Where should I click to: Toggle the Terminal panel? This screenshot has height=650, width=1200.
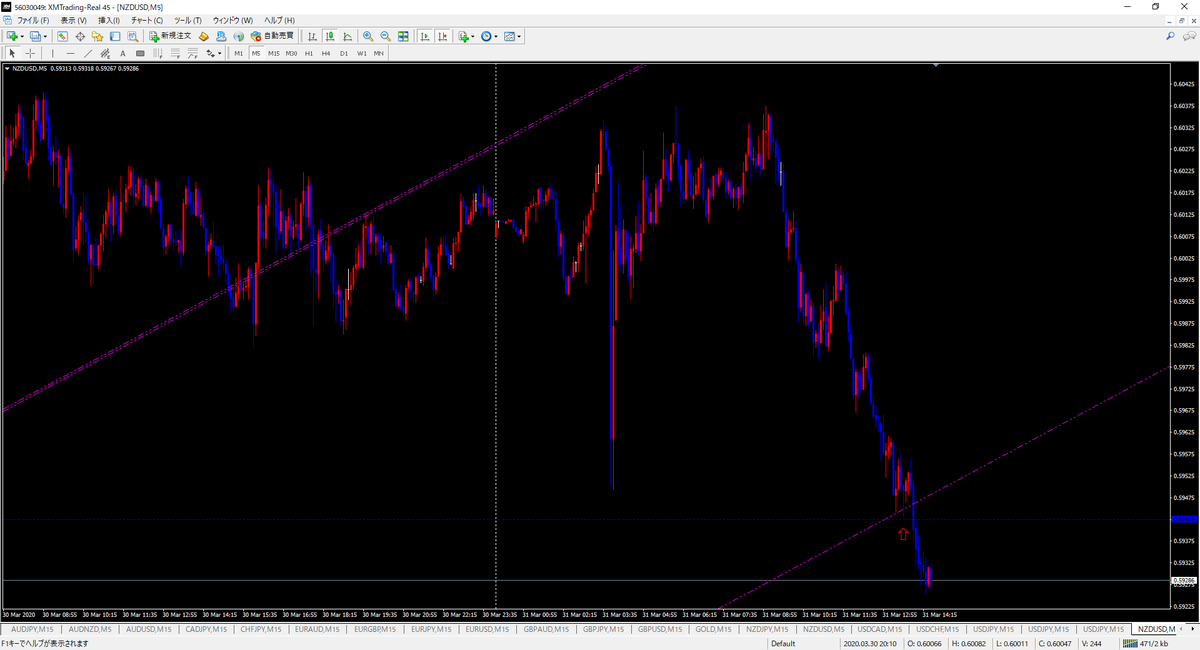(x=115, y=36)
